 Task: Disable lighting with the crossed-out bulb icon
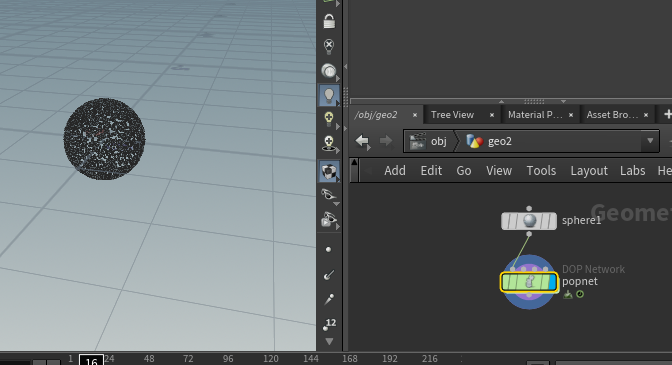click(329, 46)
